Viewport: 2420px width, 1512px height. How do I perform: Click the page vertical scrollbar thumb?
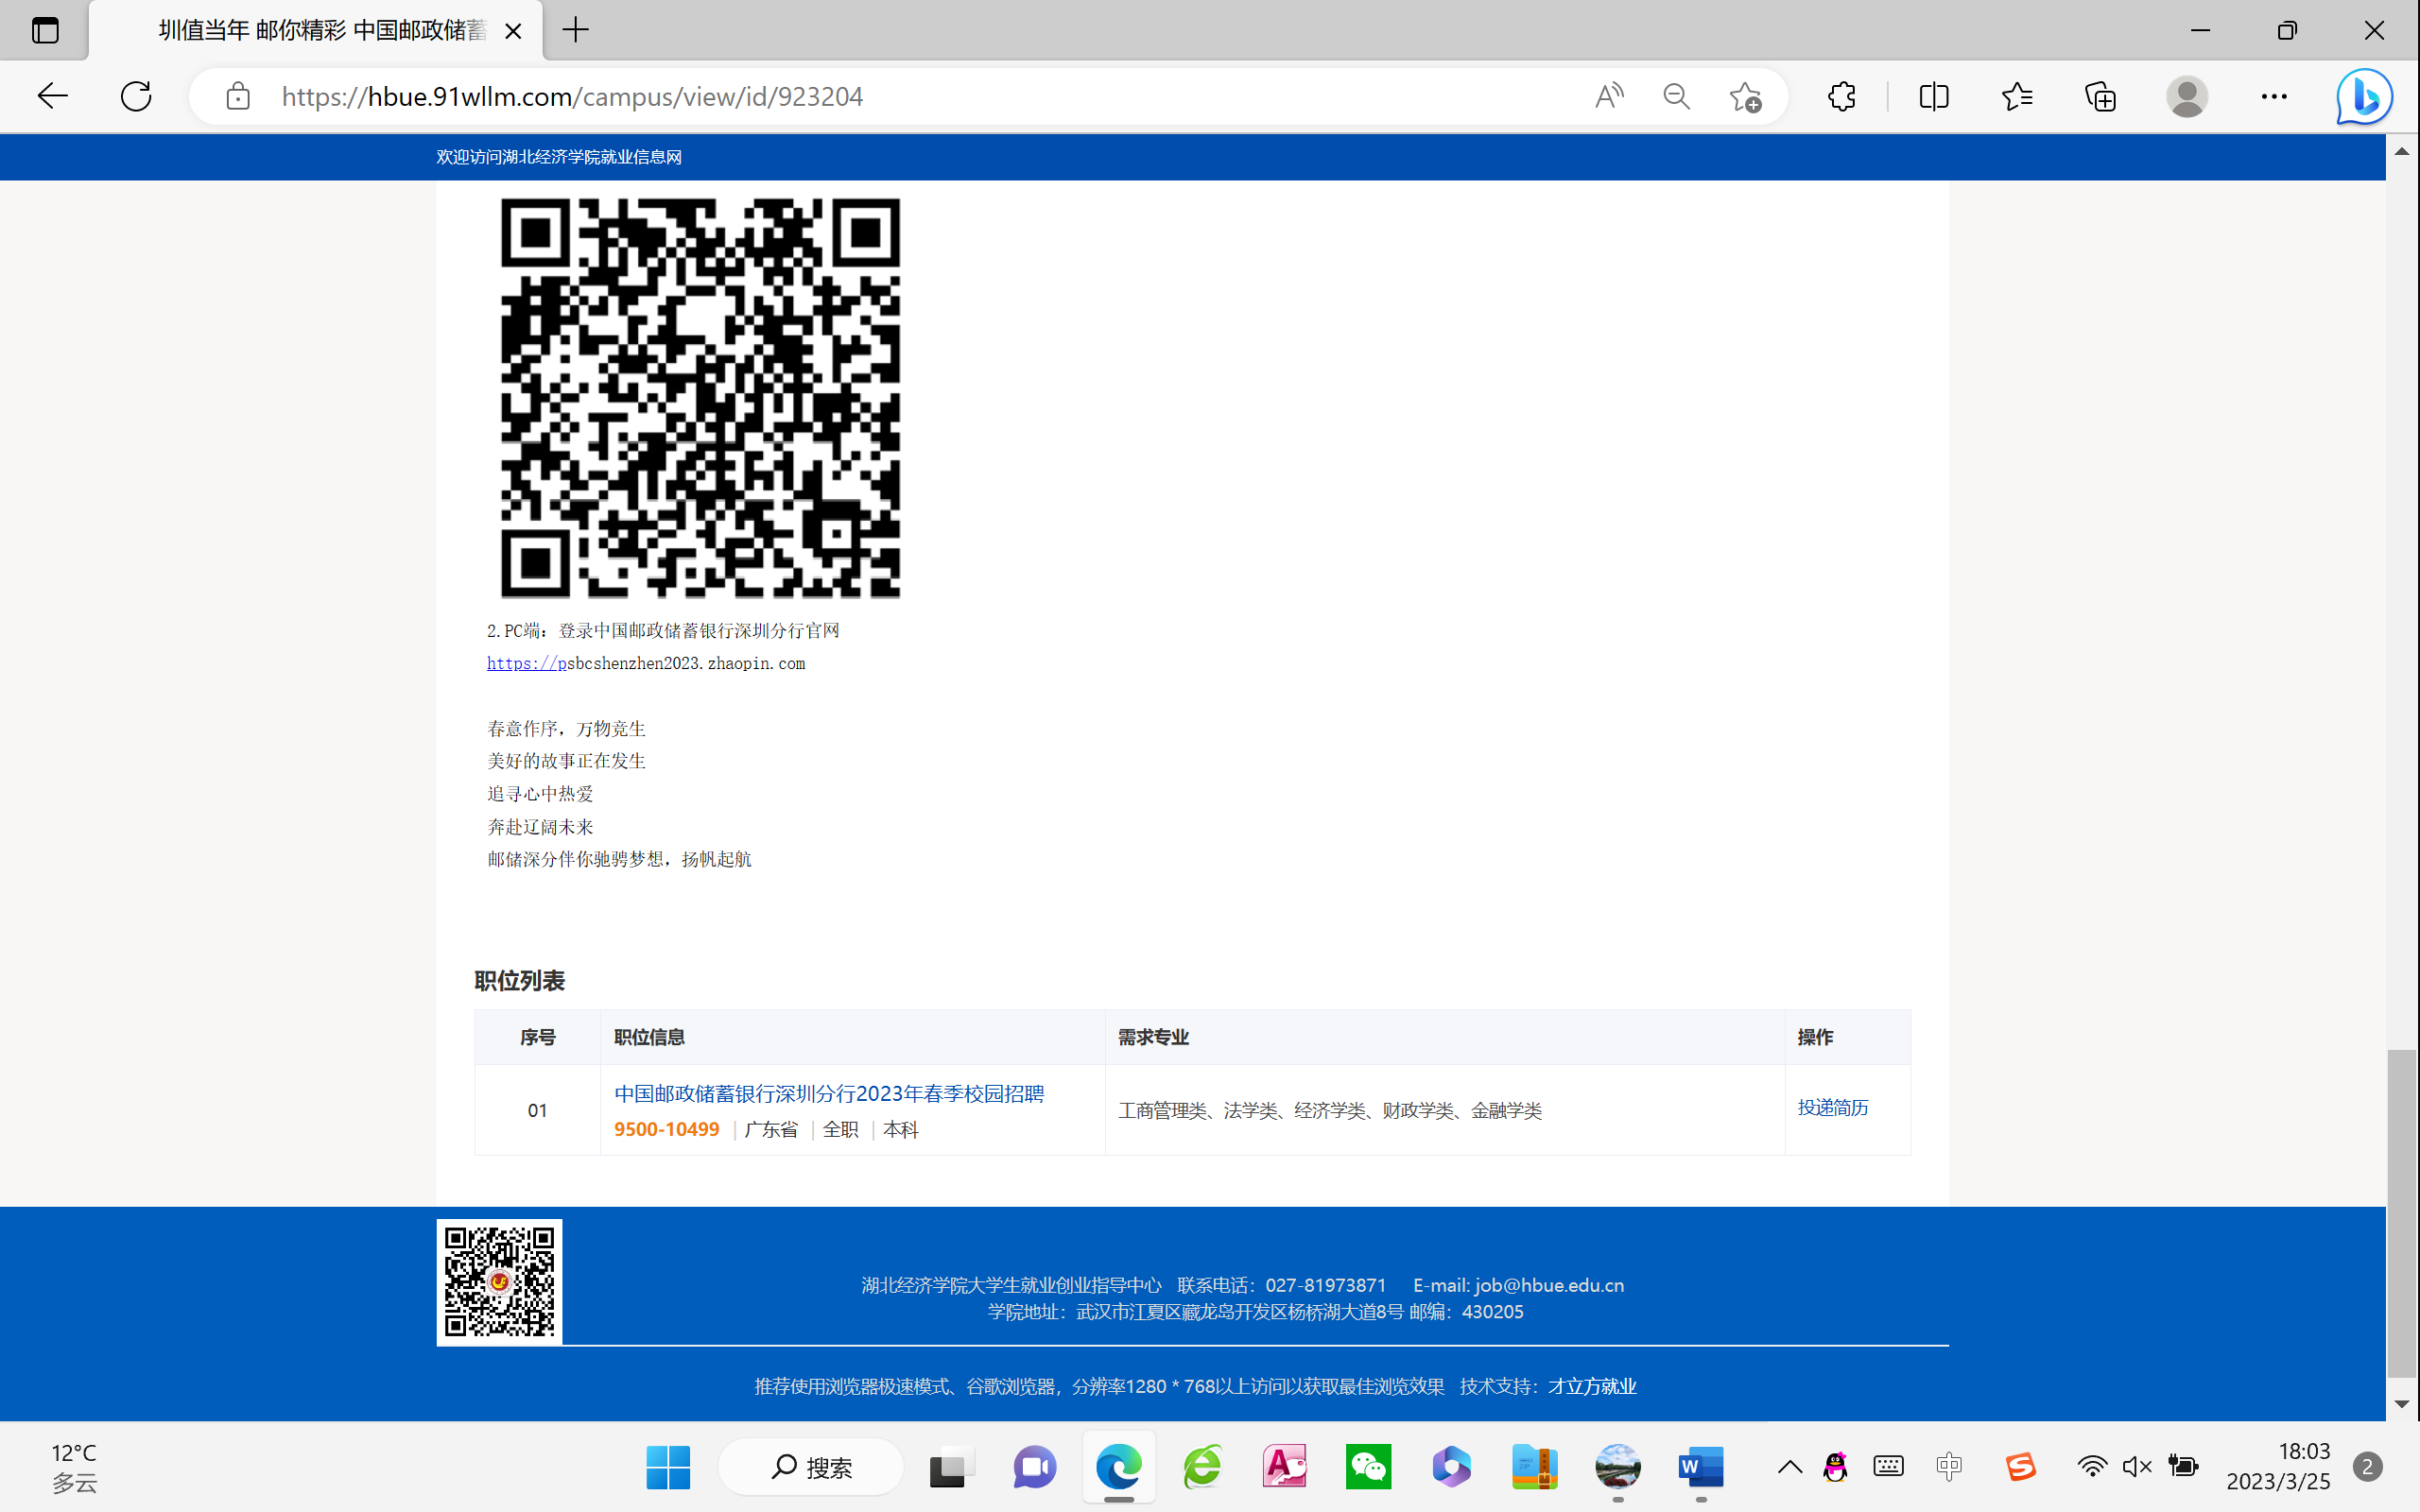click(2401, 1212)
